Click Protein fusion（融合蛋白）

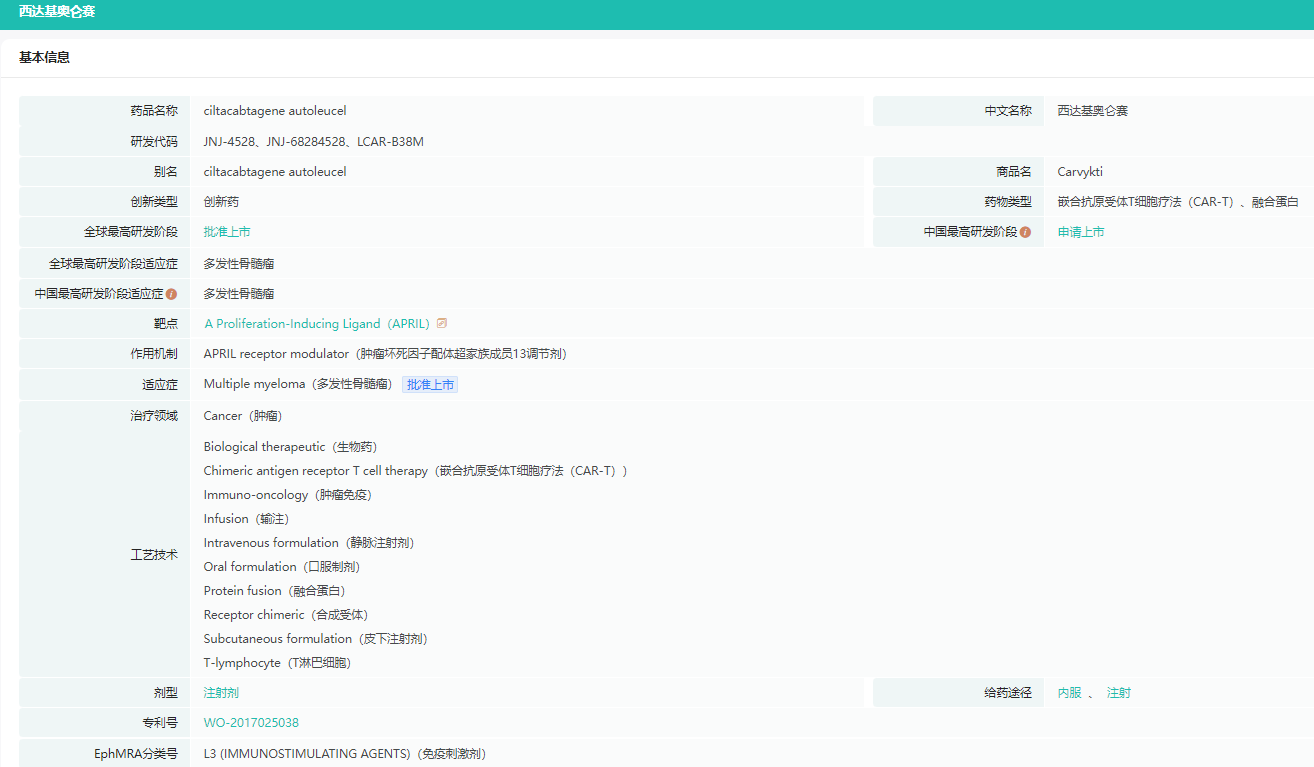(x=275, y=591)
